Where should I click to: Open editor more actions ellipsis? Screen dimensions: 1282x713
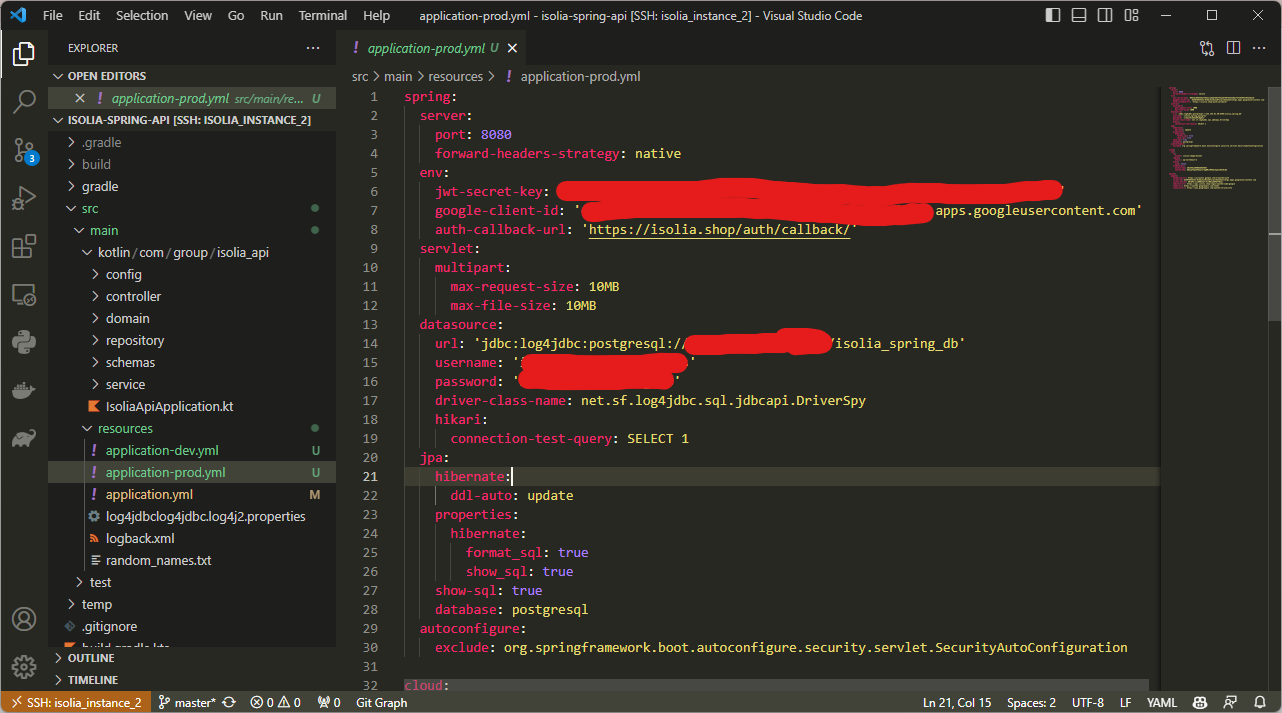[x=1261, y=48]
